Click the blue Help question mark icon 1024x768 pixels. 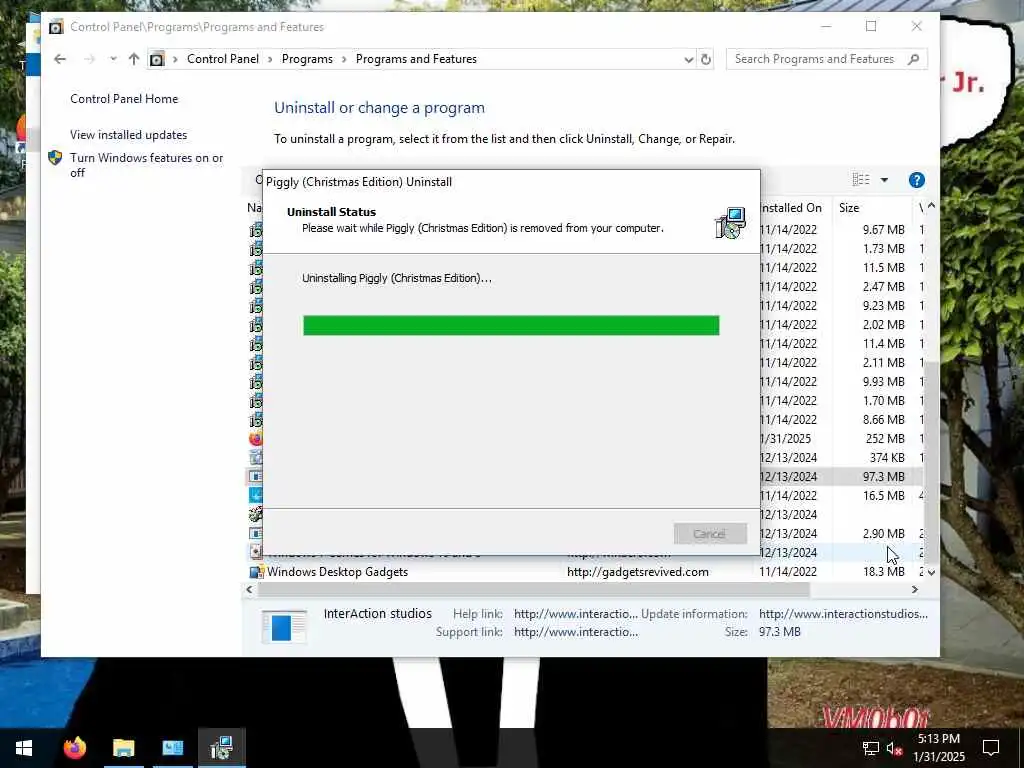pos(916,180)
